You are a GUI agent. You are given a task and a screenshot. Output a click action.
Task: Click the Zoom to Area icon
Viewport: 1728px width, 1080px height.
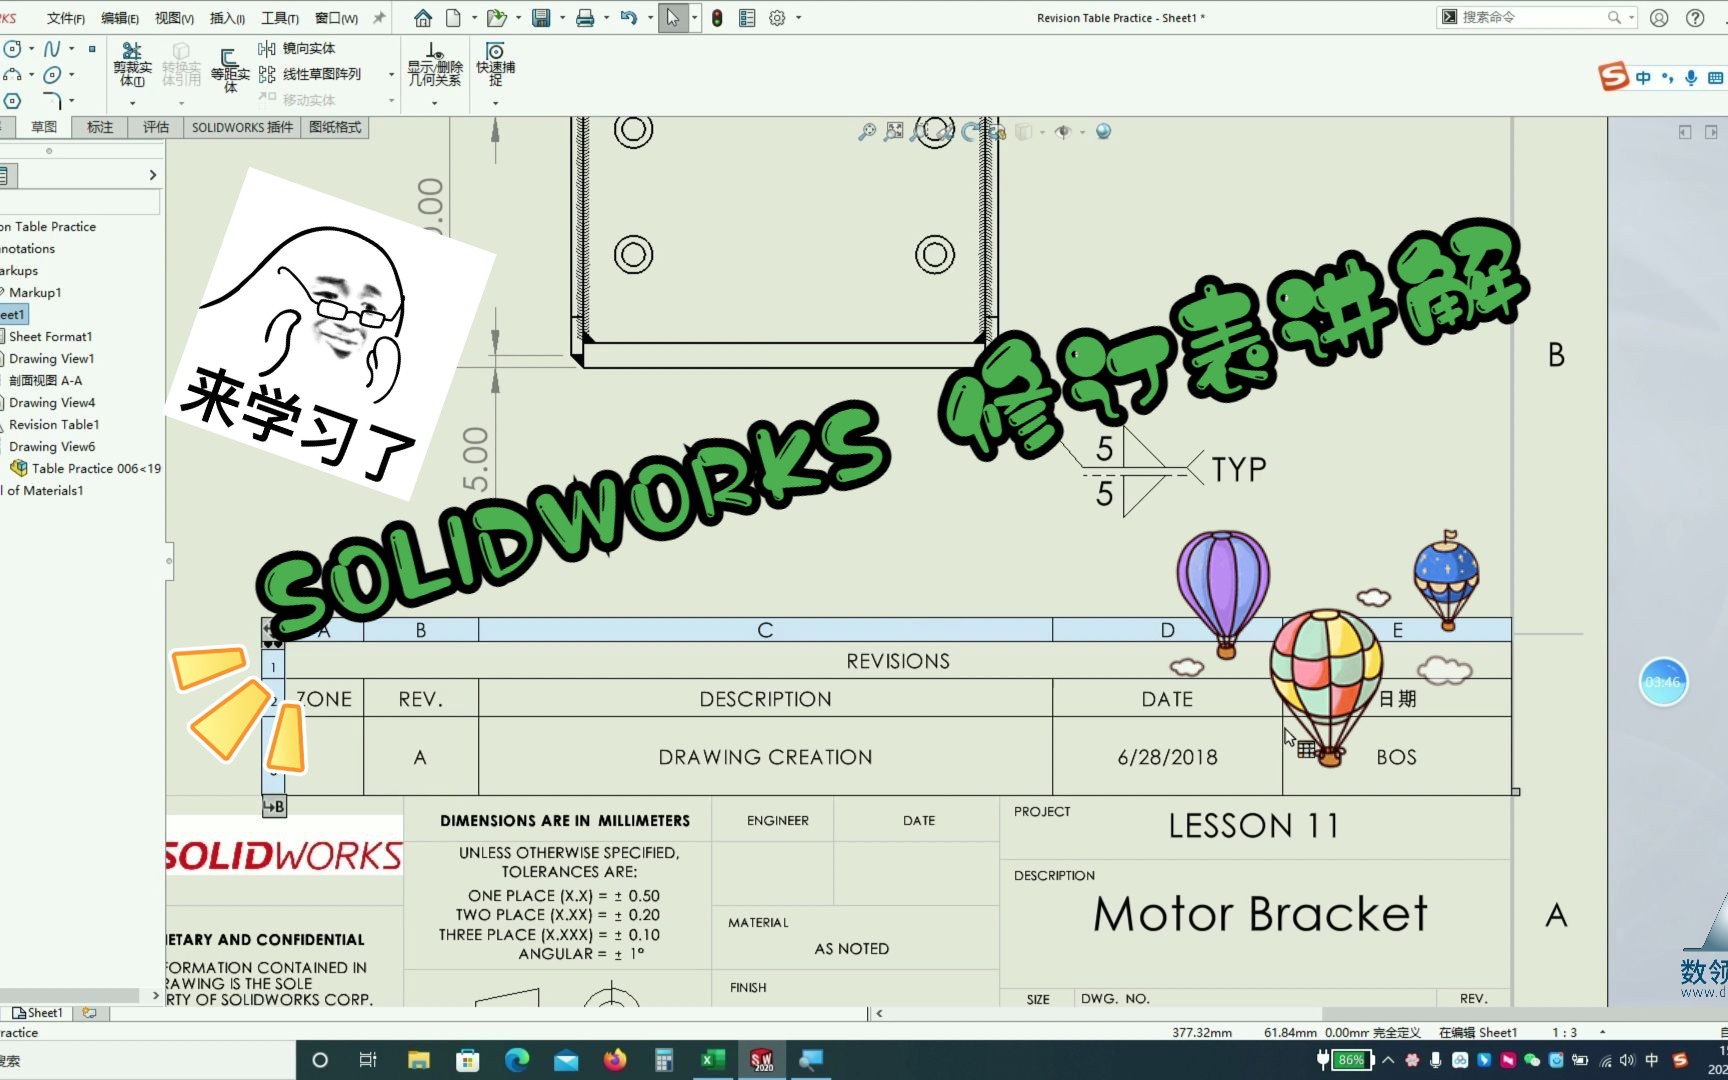(x=893, y=131)
